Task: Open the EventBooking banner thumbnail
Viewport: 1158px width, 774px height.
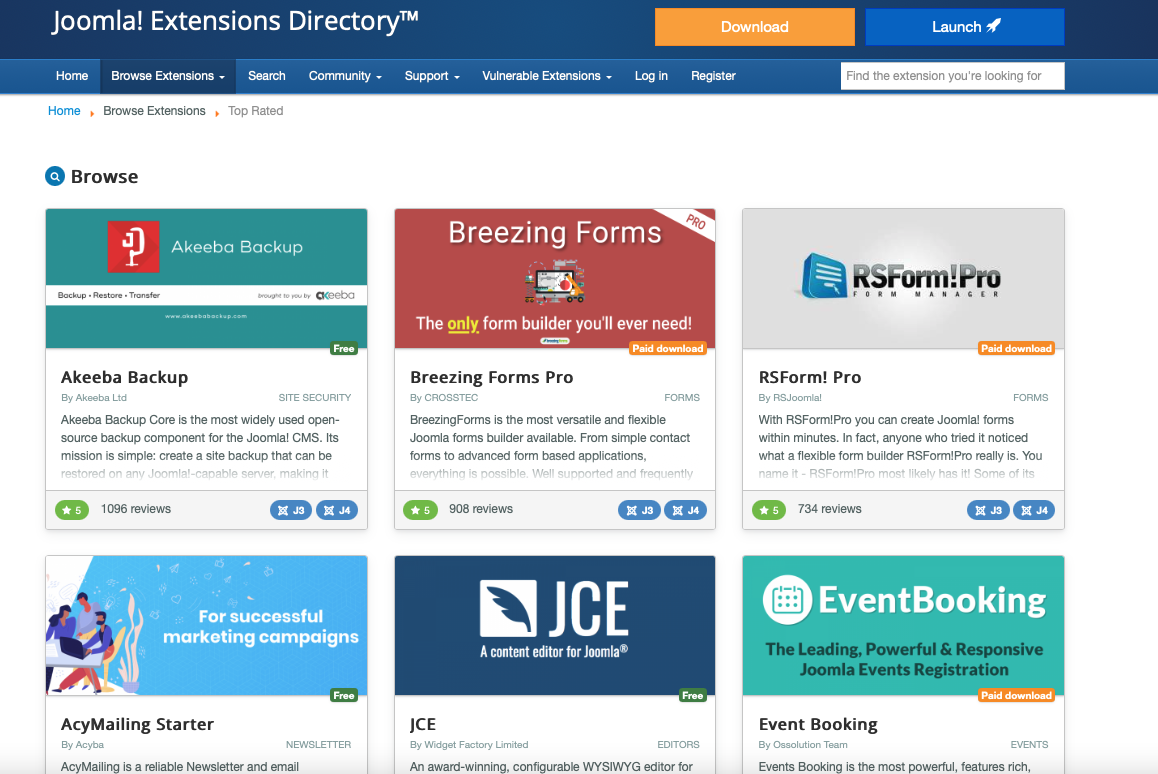Action: pos(903,626)
